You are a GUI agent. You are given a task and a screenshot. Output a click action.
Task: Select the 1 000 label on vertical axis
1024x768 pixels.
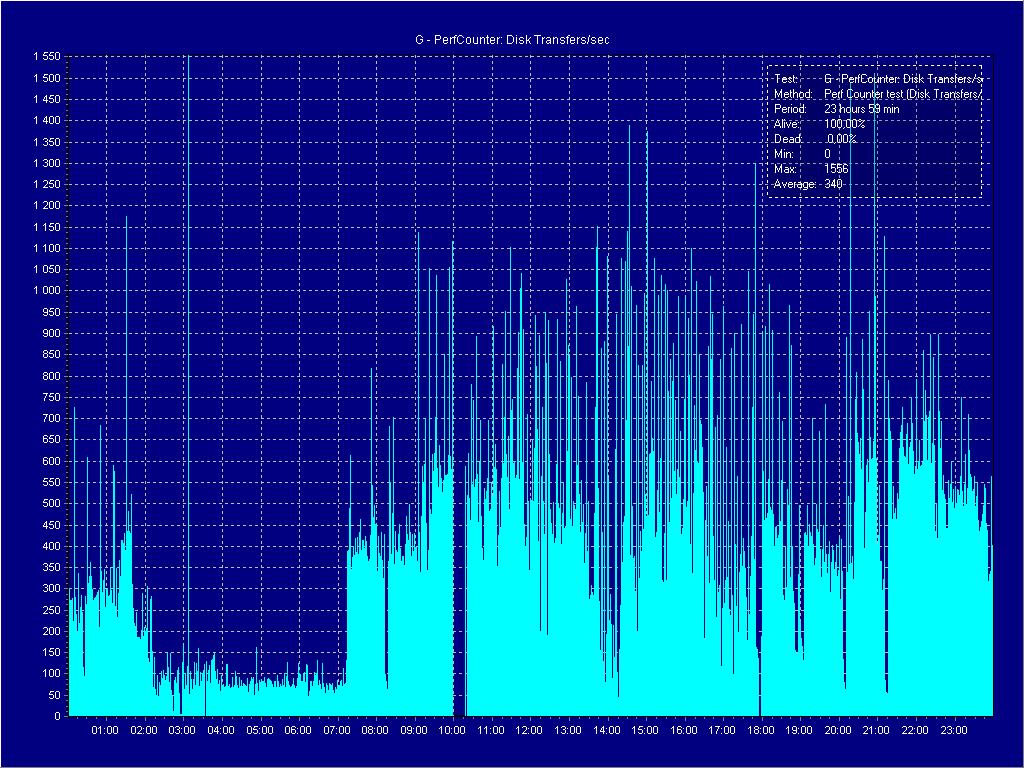pyautogui.click(x=46, y=291)
